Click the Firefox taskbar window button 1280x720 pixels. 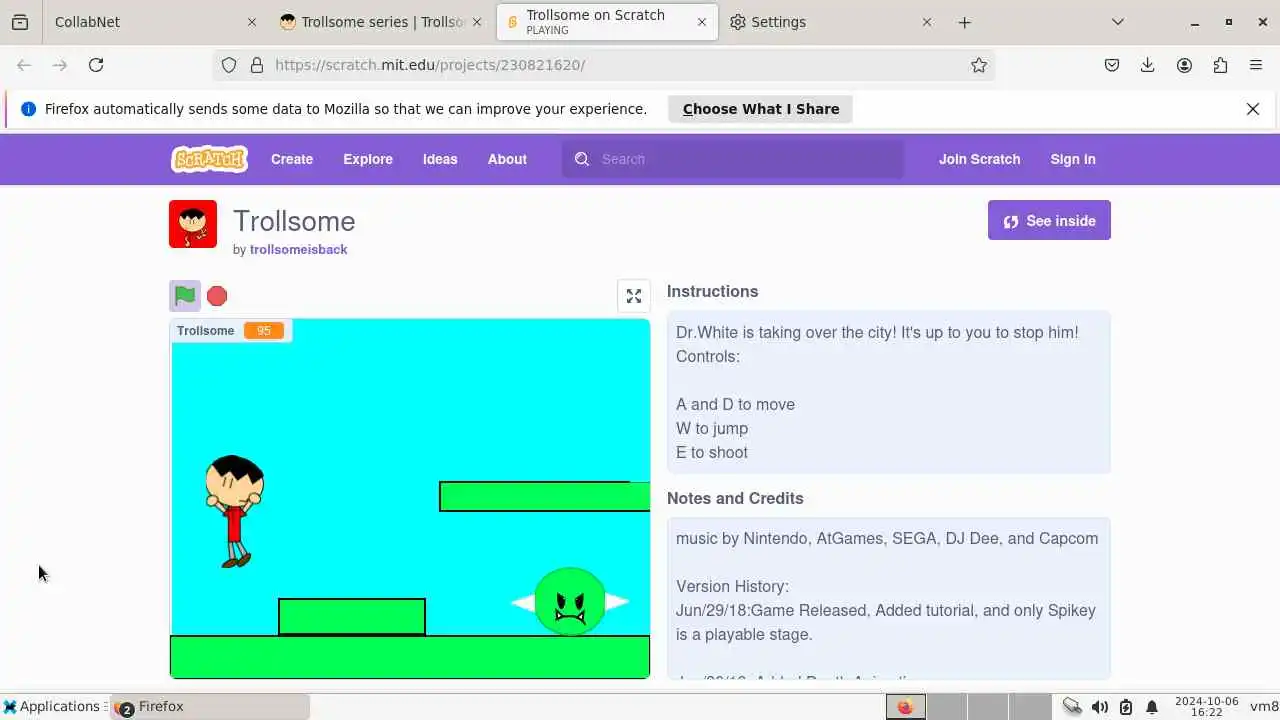(x=210, y=707)
